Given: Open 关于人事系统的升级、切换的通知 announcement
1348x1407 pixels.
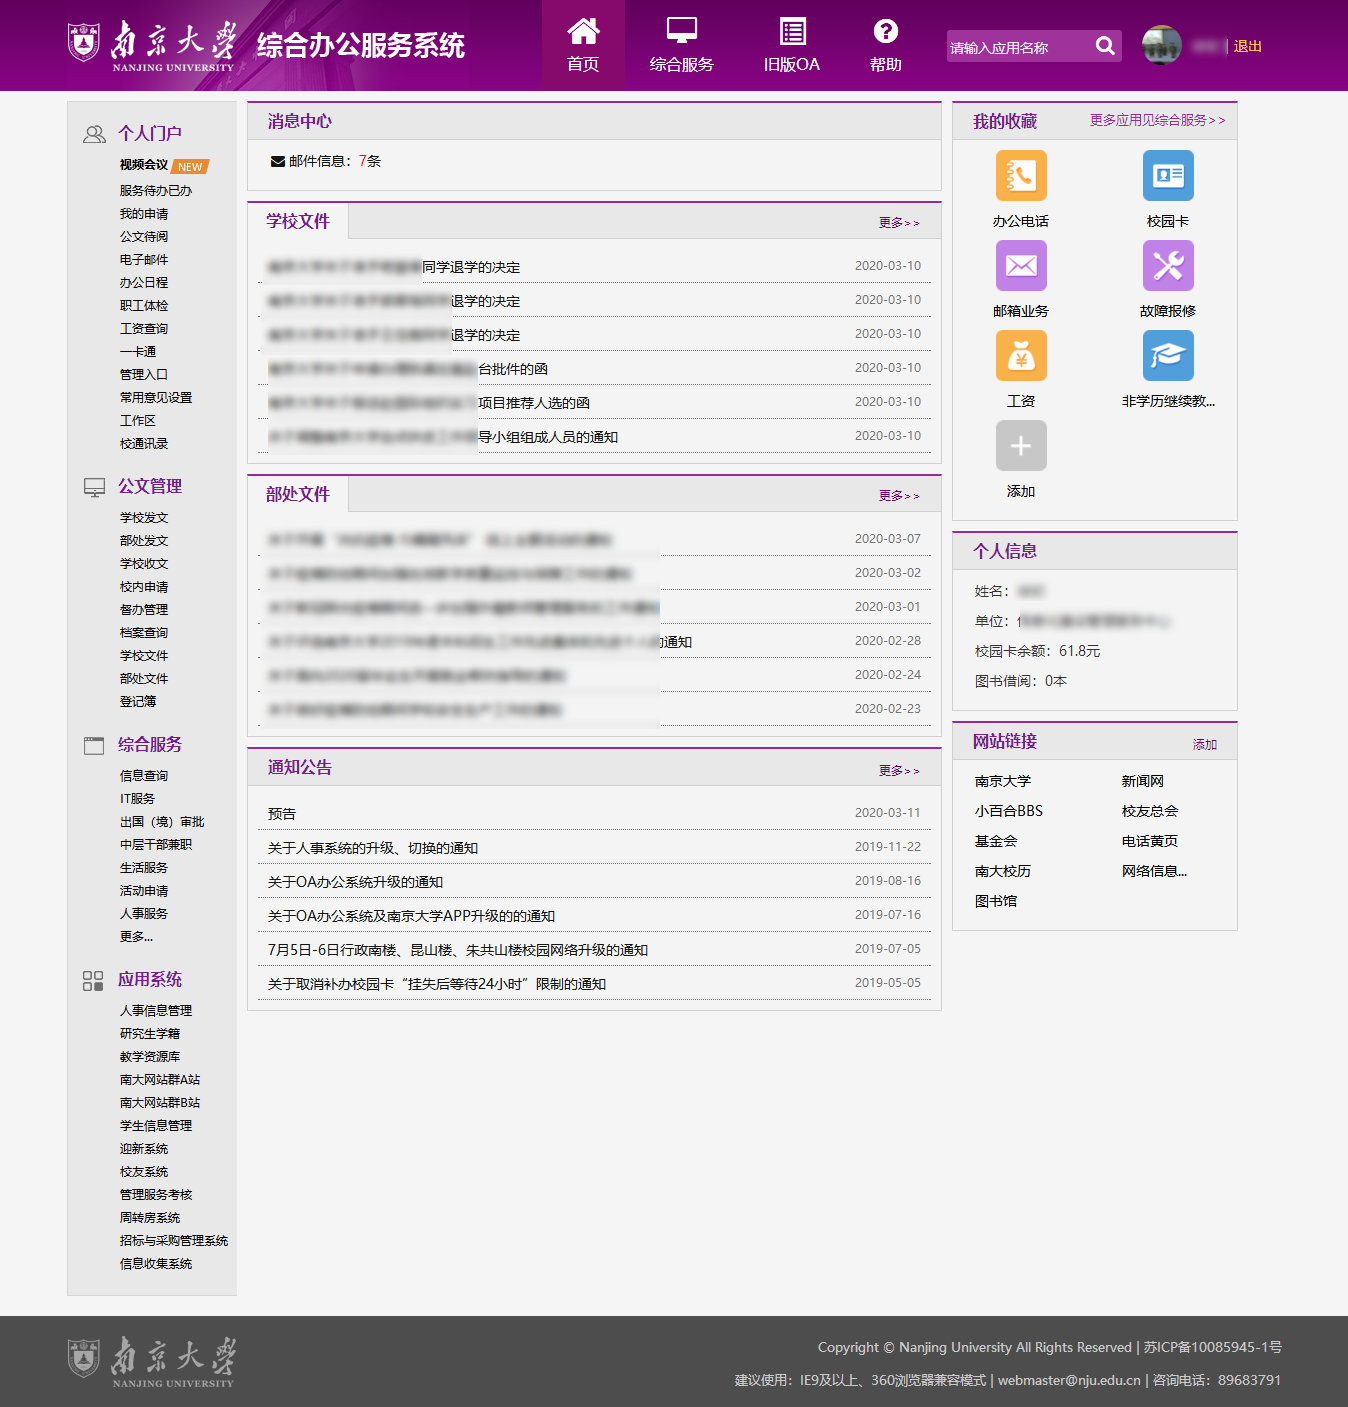Looking at the screenshot, I should 373,848.
